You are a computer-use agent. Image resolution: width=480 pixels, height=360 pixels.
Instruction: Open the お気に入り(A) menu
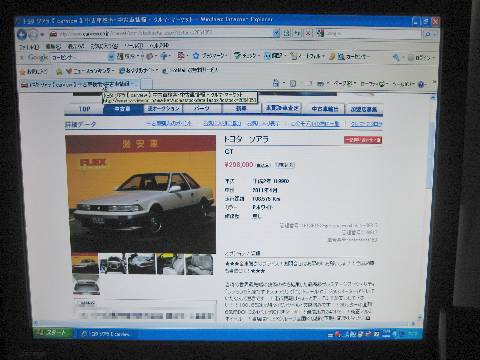point(104,46)
